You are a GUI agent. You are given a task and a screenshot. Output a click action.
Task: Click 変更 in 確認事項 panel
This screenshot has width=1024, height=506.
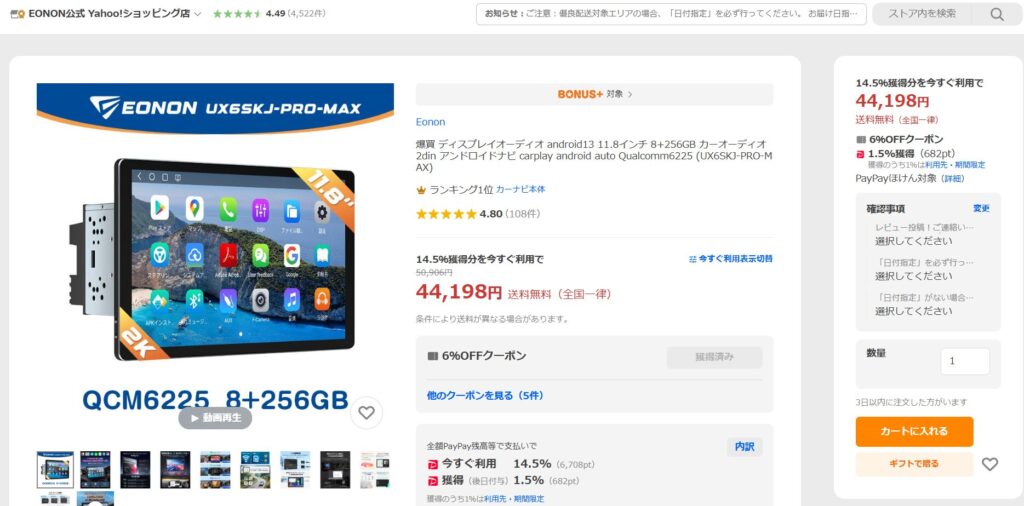(x=981, y=208)
